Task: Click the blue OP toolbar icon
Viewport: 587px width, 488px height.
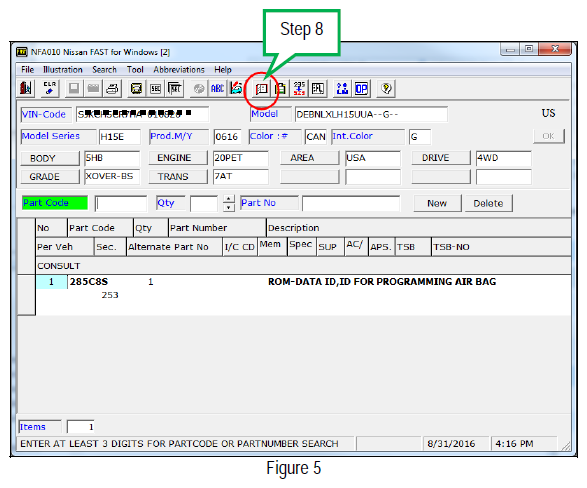Action: point(361,89)
